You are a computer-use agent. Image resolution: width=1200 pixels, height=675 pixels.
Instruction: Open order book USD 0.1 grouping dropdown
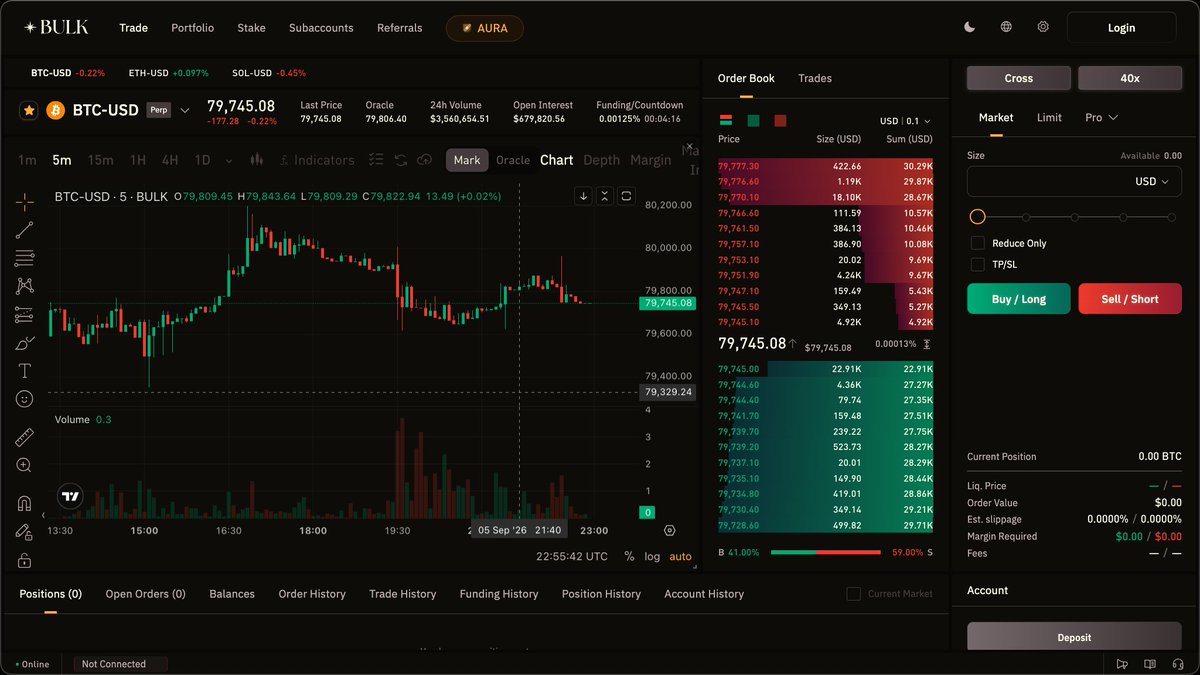point(905,121)
